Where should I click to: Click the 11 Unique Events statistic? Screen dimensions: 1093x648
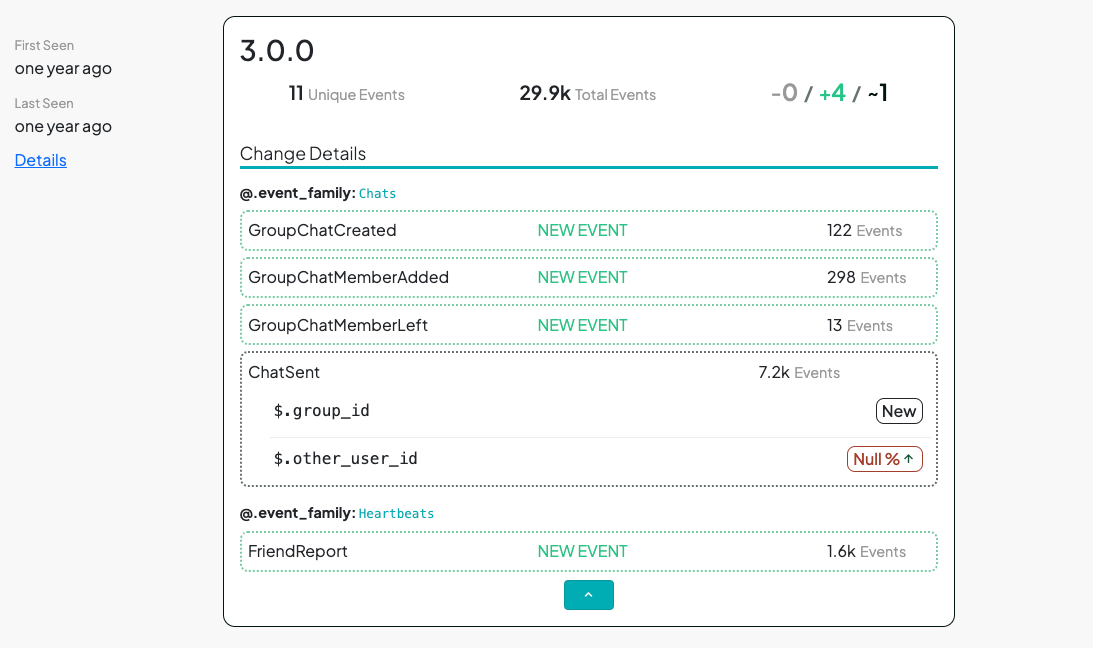346,94
